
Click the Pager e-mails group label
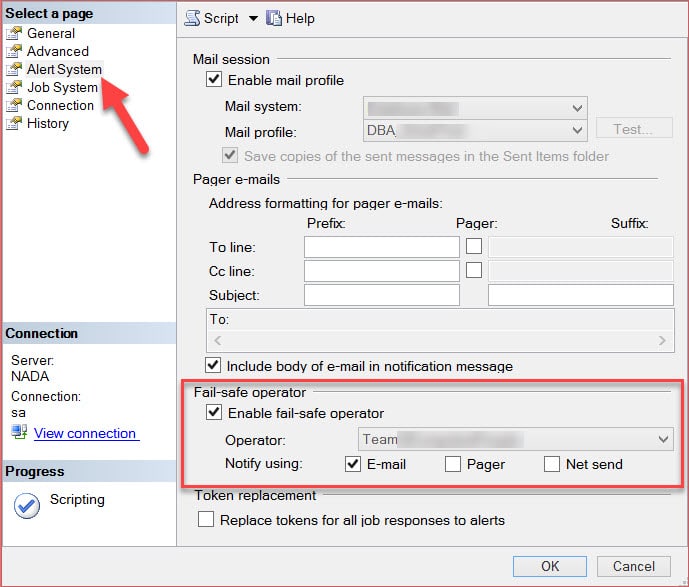coord(236,180)
